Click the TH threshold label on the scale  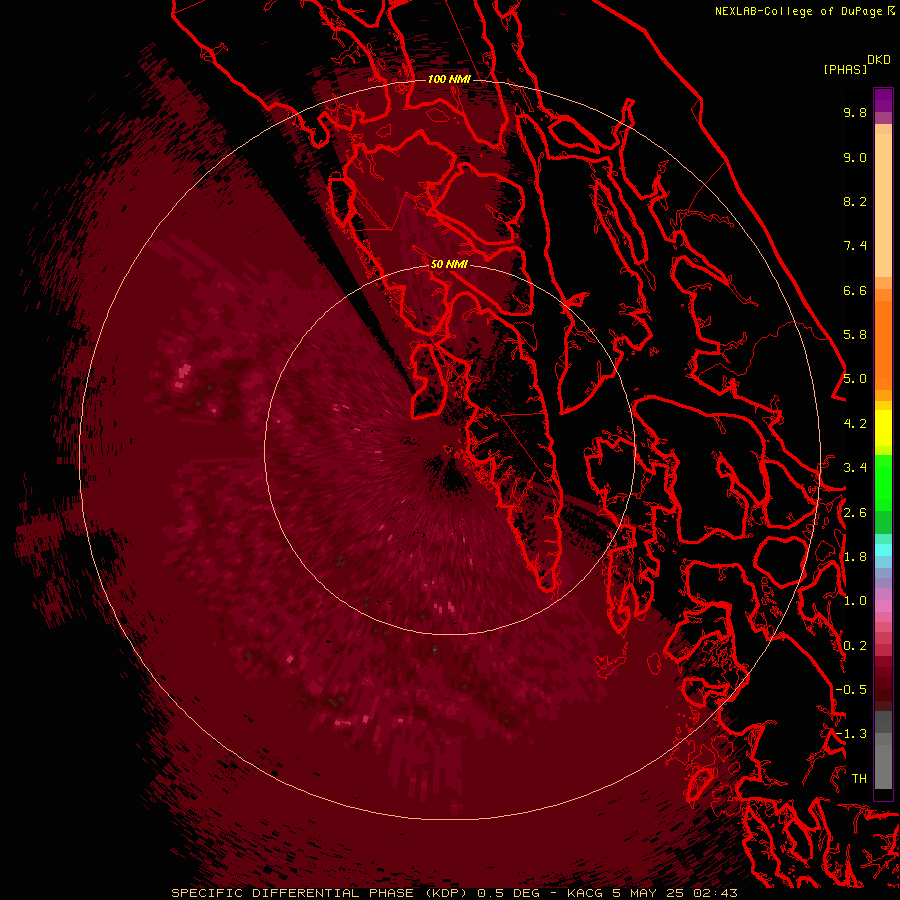coord(859,779)
